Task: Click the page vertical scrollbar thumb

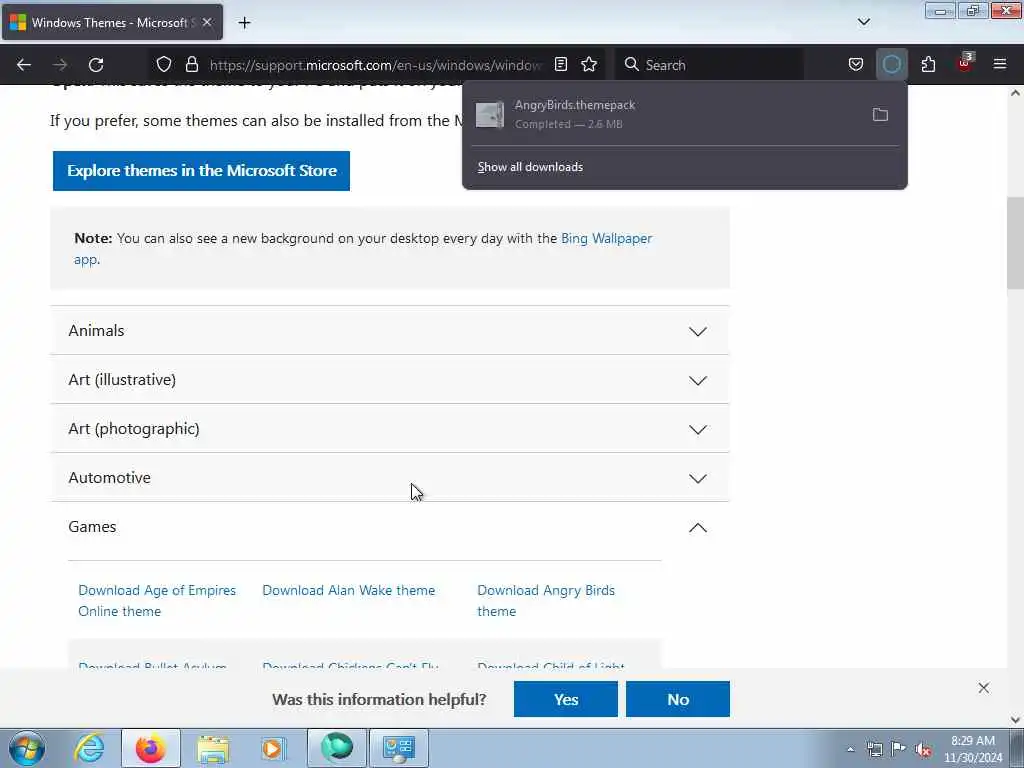Action: pyautogui.click(x=1015, y=242)
